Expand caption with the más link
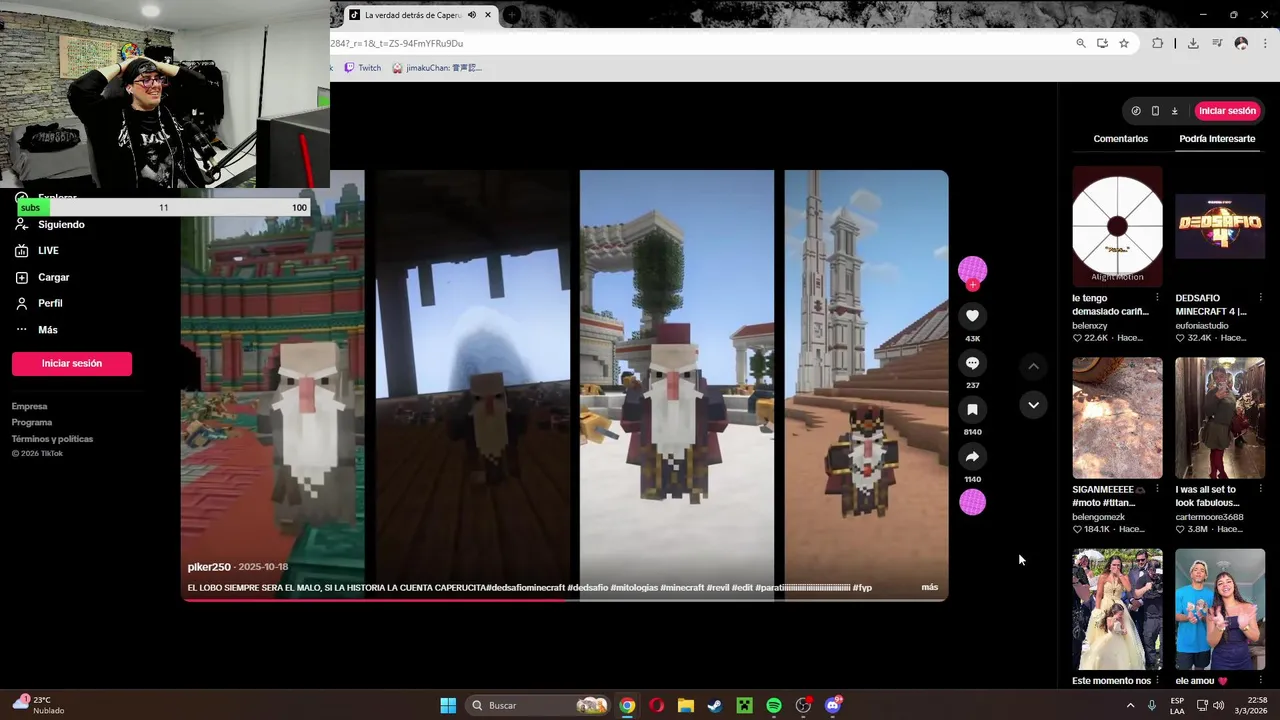Image resolution: width=1280 pixels, height=720 pixels. 930,587
